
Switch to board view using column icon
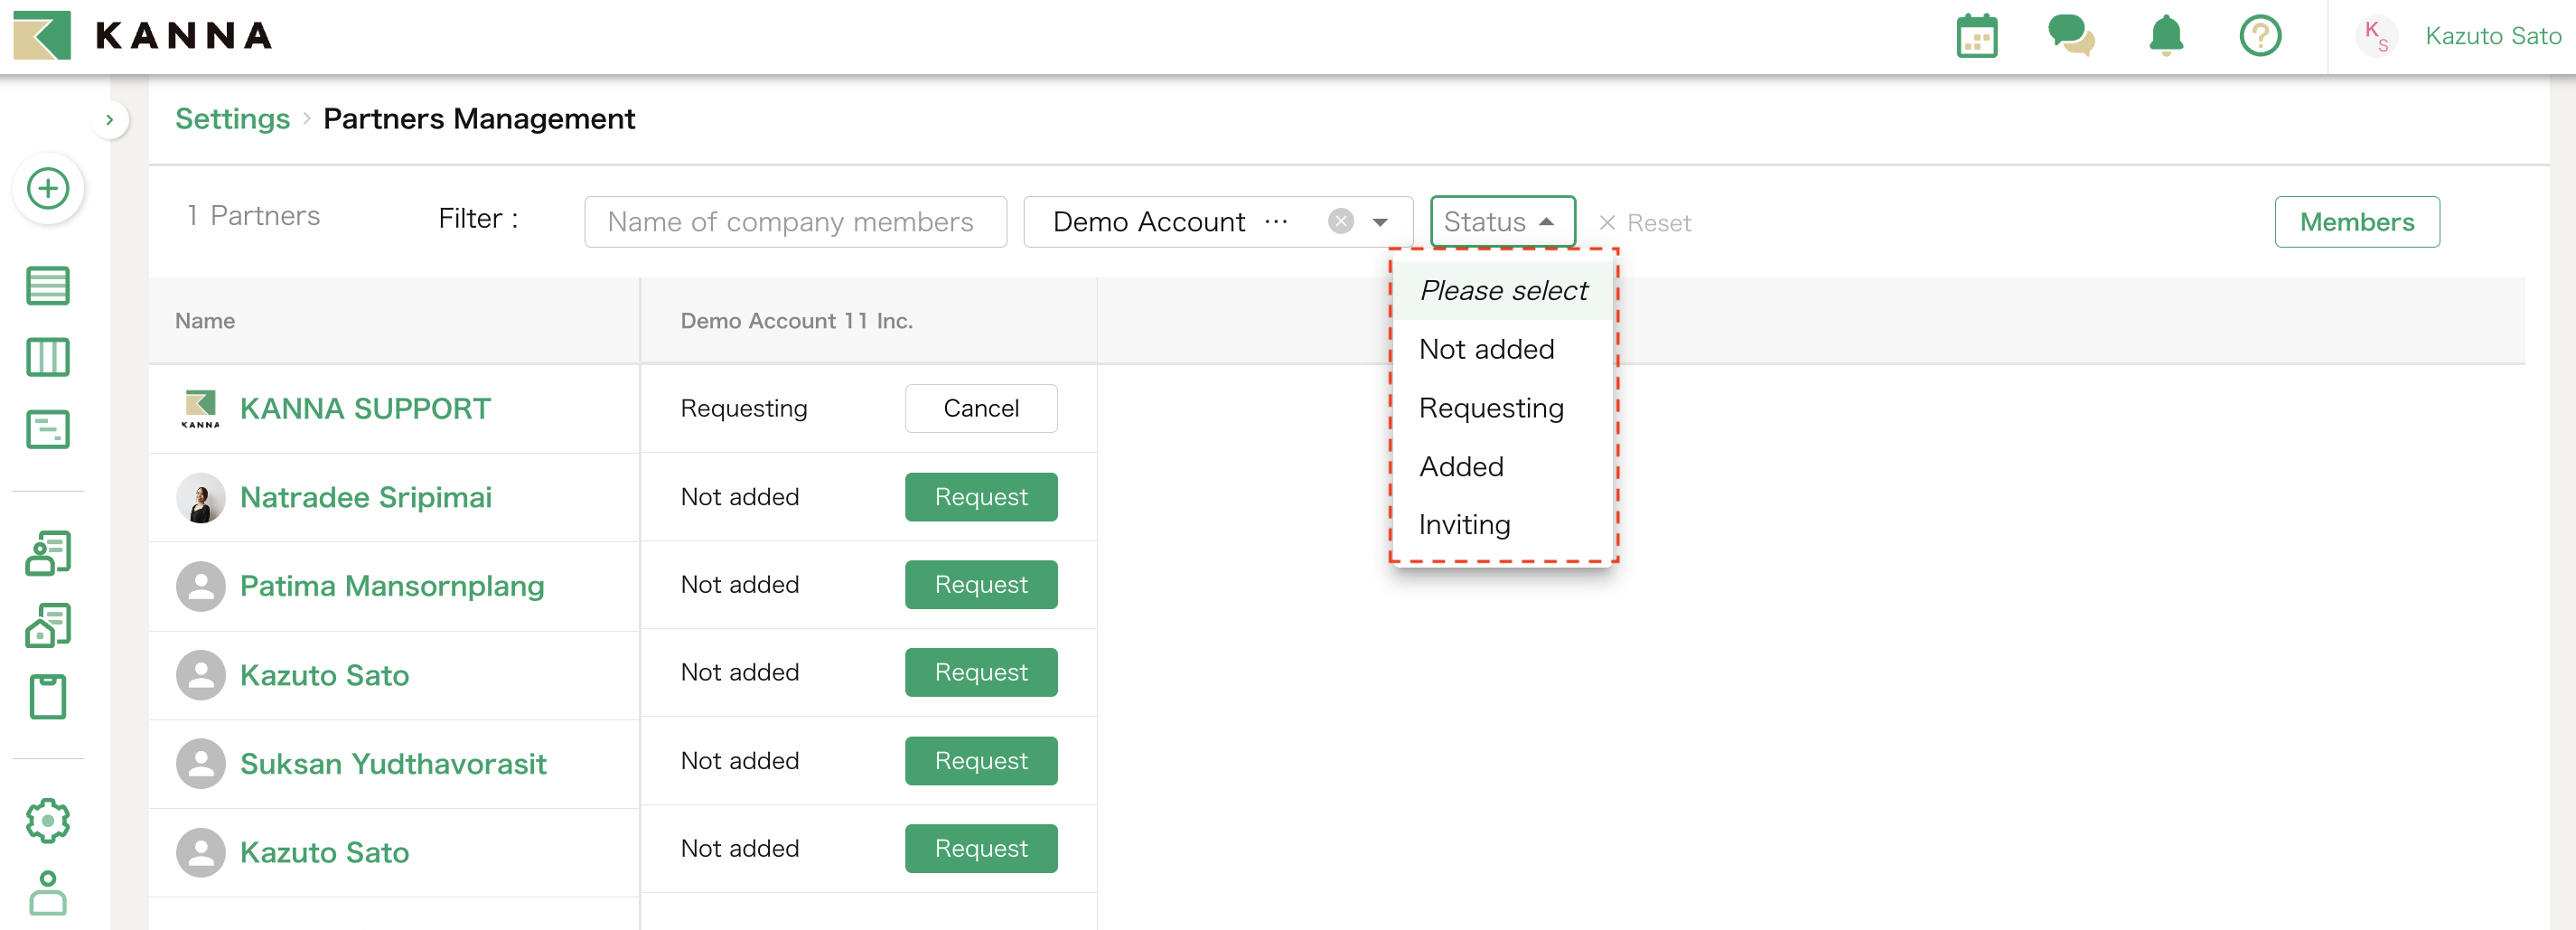47,357
